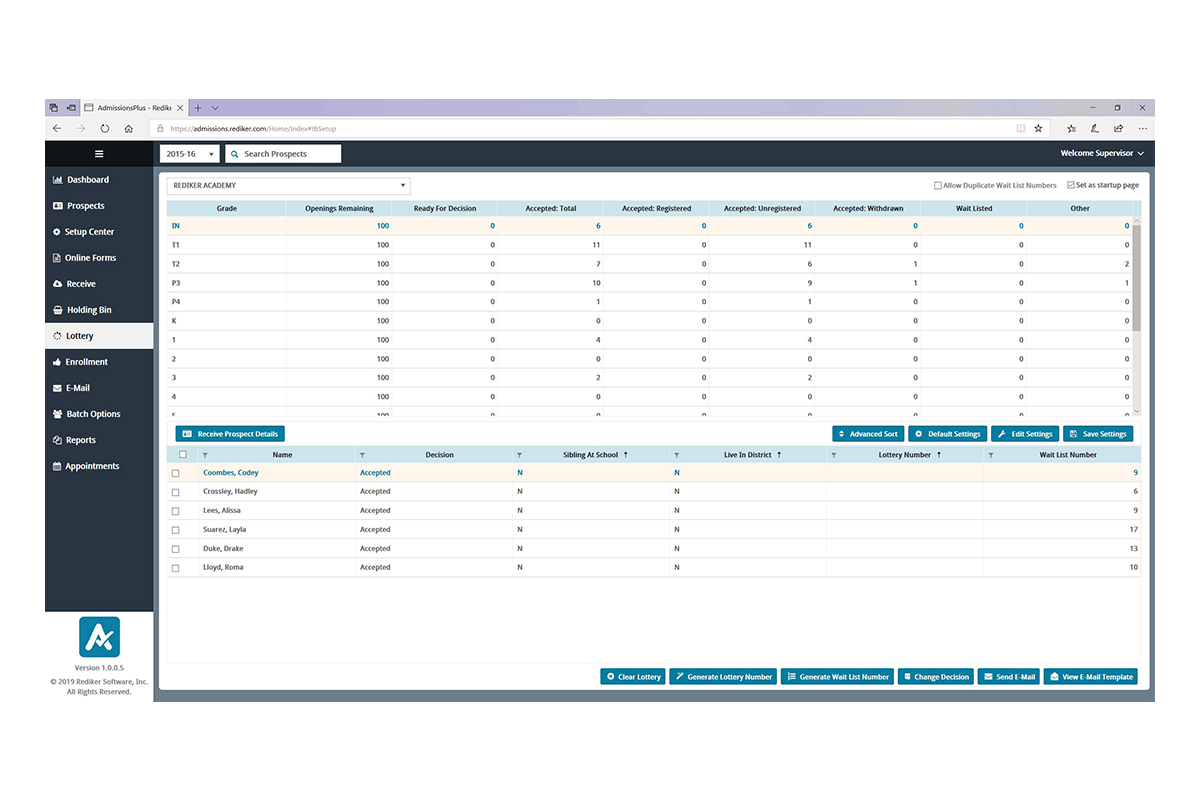
Task: Click the funnel icon in Wait List Number column
Action: [x=990, y=455]
